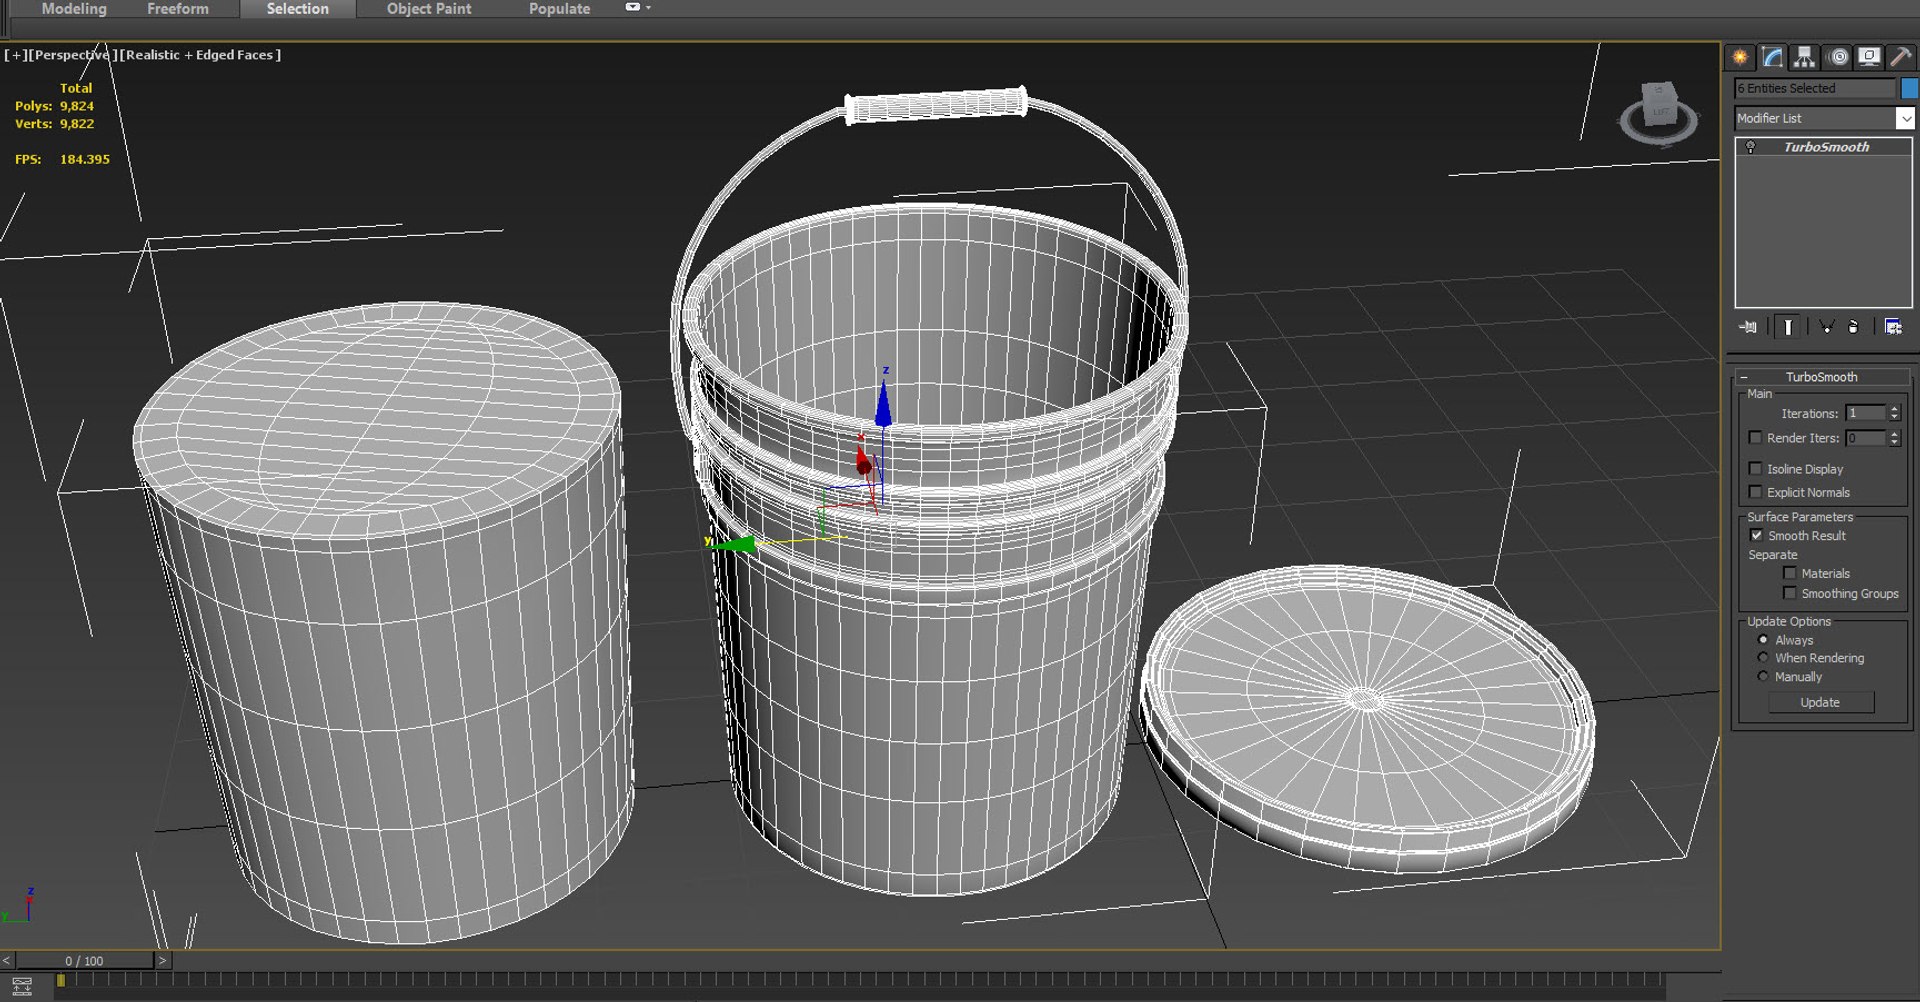The height and width of the screenshot is (1002, 1920).
Task: Open Realistic + Edged Faces shading menu
Action: tap(200, 55)
